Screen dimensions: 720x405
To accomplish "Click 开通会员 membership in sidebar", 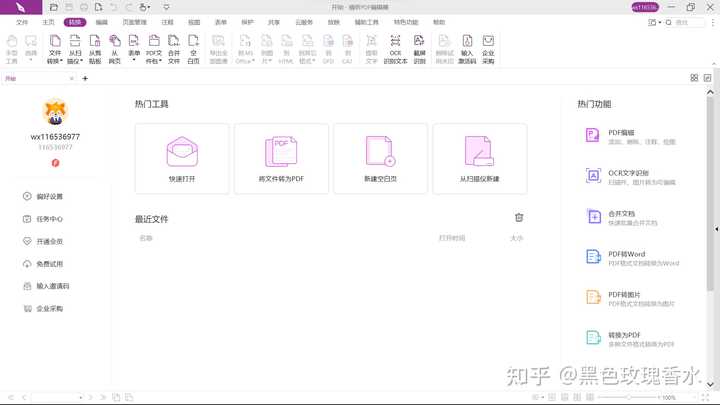I will (x=43, y=242).
